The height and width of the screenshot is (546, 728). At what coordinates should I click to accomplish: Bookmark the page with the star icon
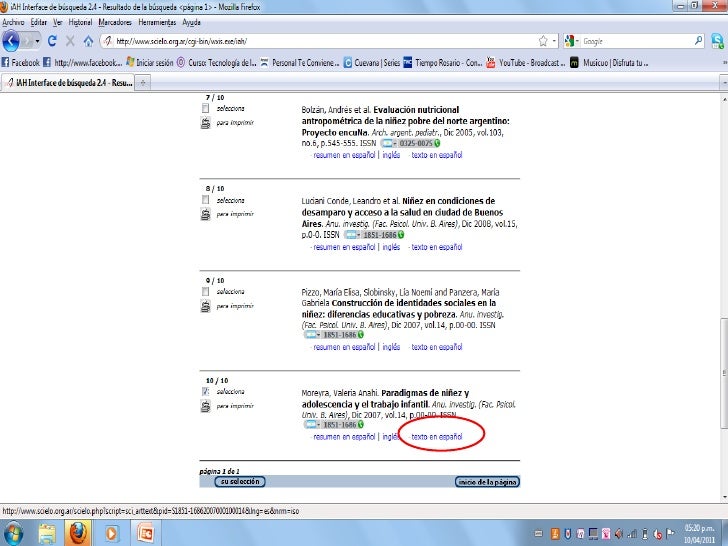coord(543,41)
